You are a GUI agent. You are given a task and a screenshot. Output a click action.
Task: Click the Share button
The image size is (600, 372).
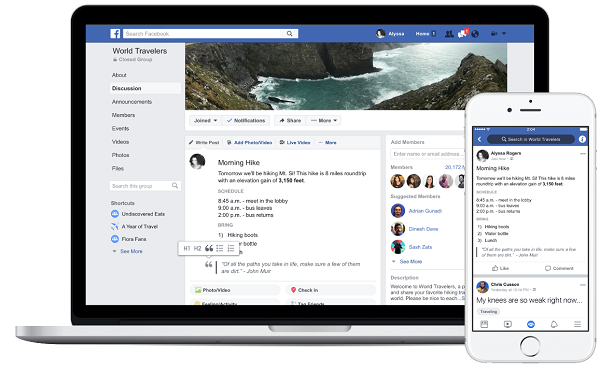tap(290, 121)
